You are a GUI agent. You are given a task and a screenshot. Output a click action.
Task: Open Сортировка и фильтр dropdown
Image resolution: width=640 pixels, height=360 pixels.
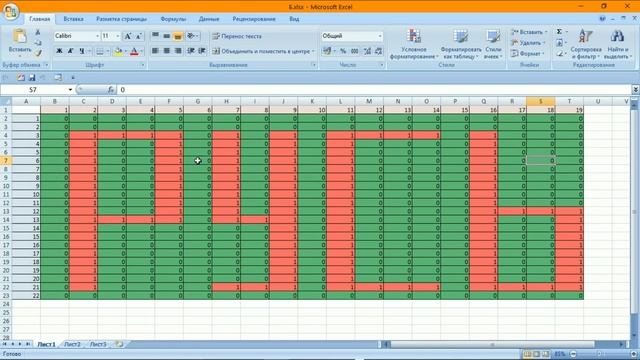tap(586, 44)
